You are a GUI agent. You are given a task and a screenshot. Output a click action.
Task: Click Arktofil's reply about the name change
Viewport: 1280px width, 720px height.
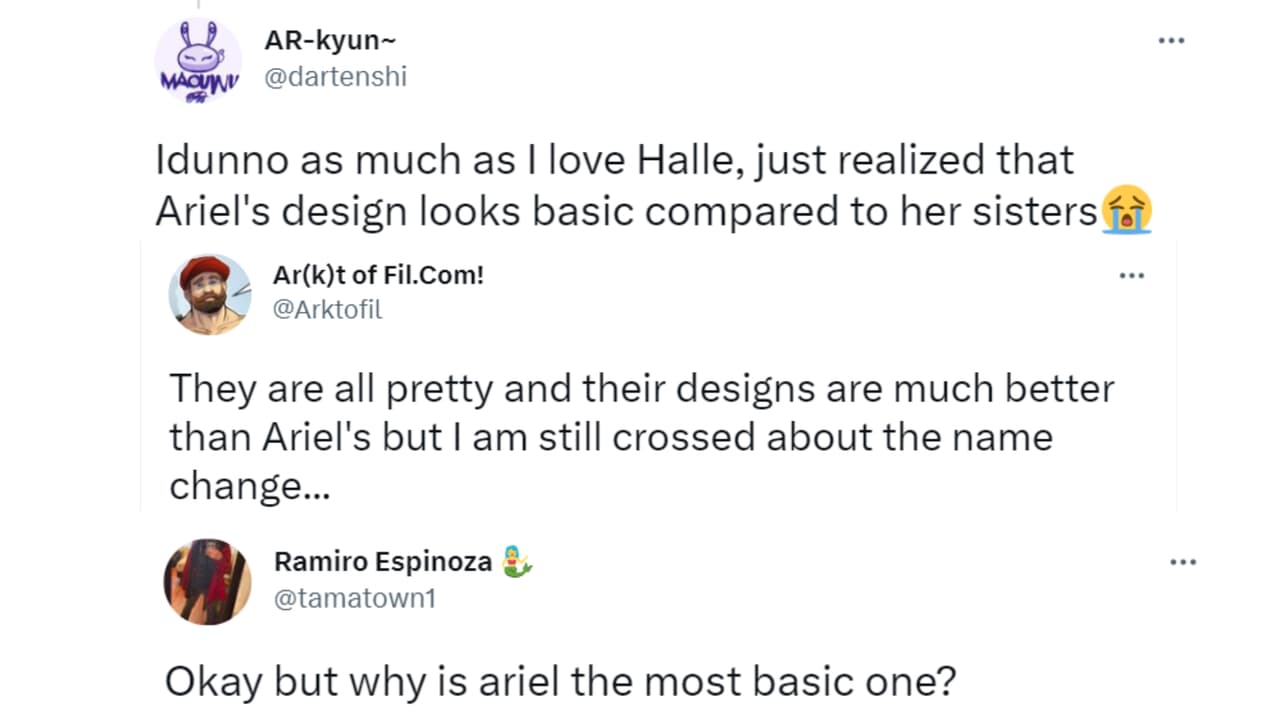[641, 437]
